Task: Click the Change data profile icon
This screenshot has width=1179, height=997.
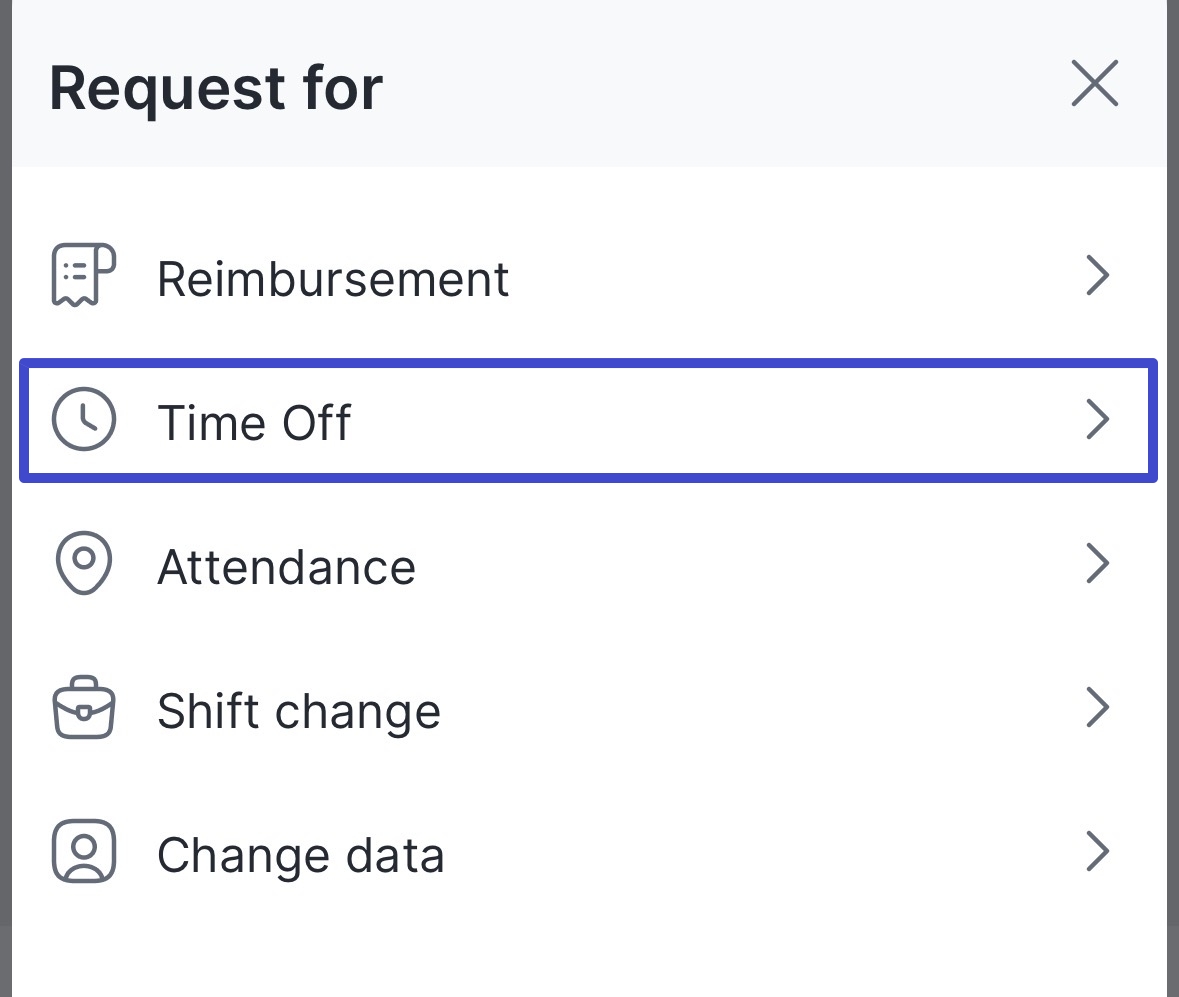Action: [x=83, y=852]
